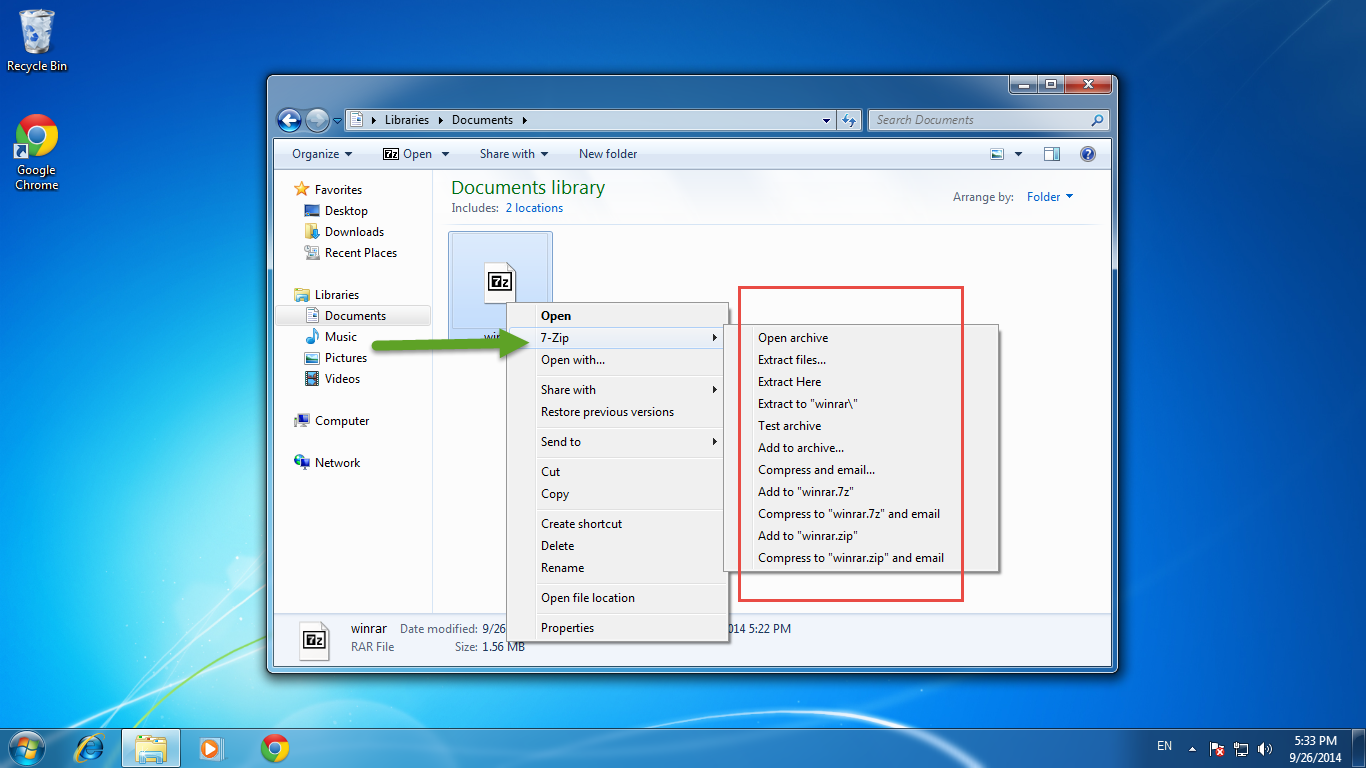Select Pictures library in sidebar

coord(345,358)
